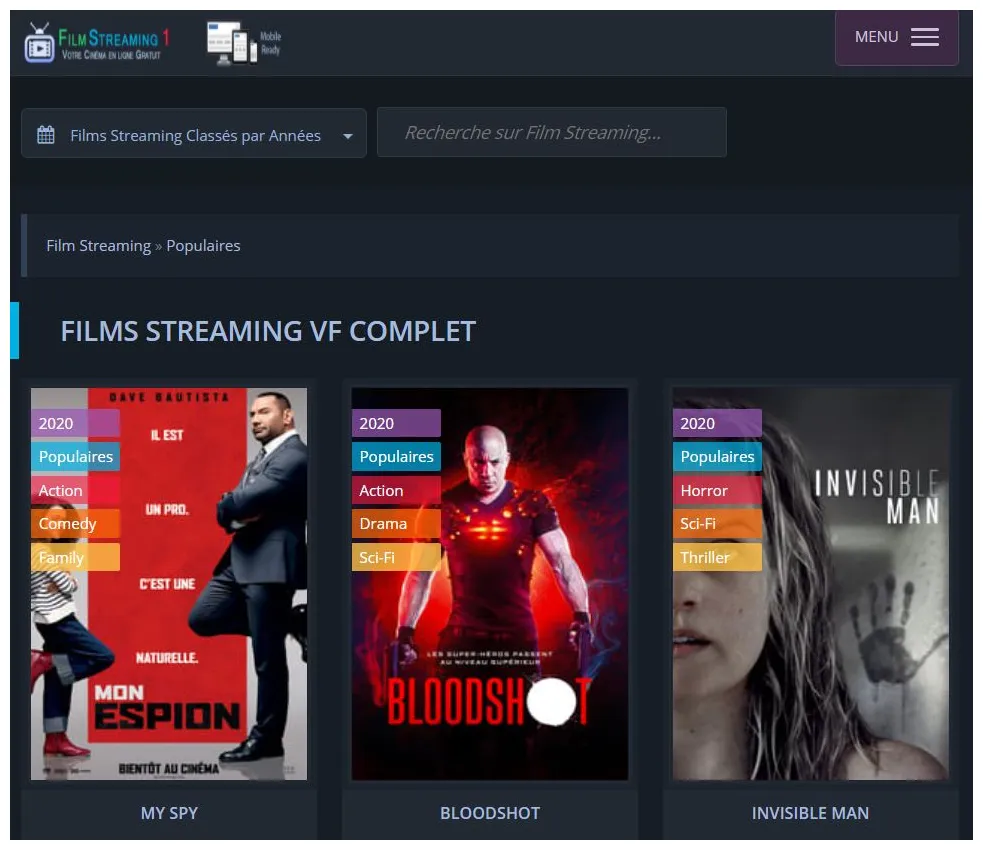
Task: Open the Bloodshot movie title link
Action: [x=489, y=813]
